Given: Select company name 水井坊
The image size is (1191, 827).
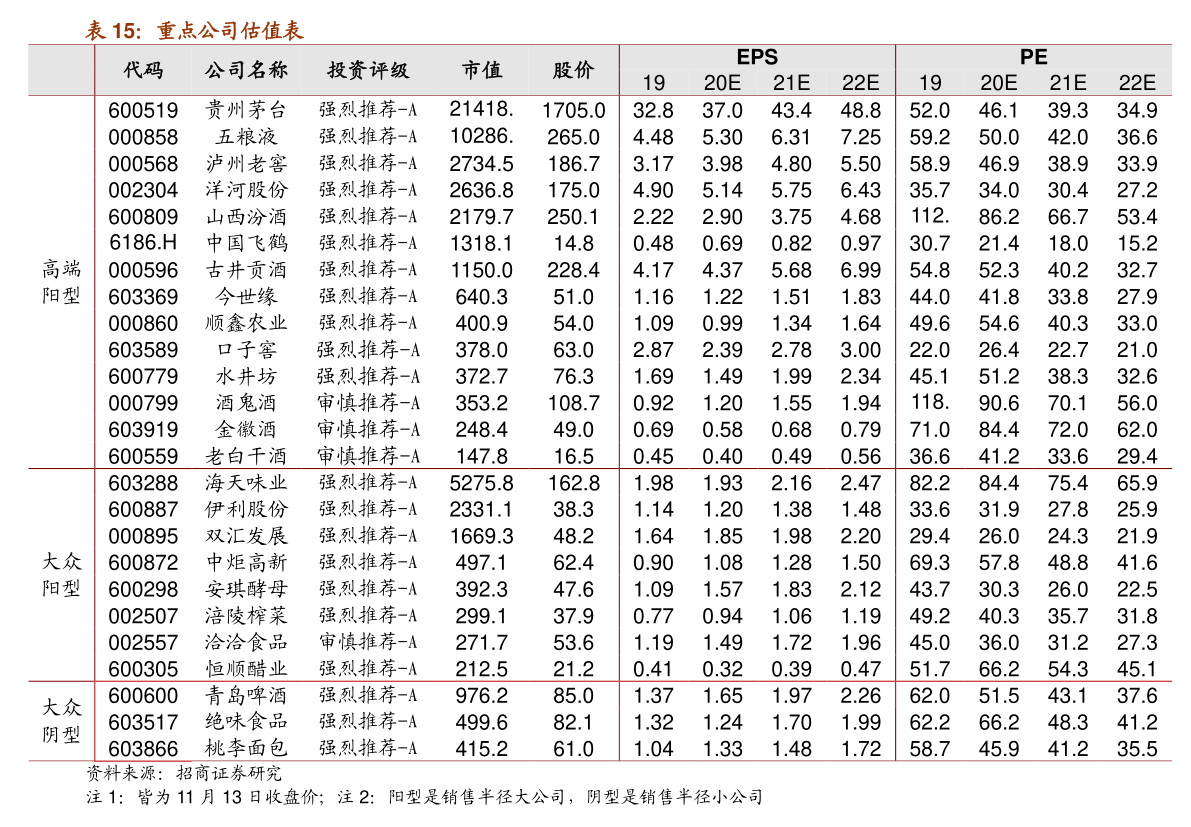Looking at the screenshot, I should pos(246,376).
